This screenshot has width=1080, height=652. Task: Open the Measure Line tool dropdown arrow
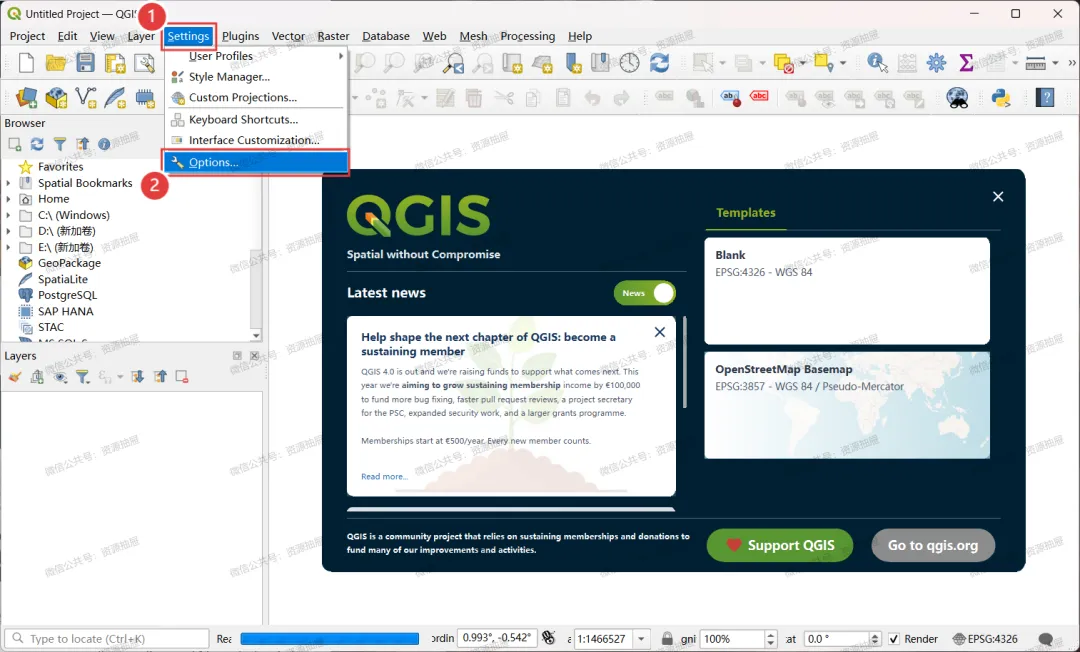pyautogui.click(x=1055, y=63)
